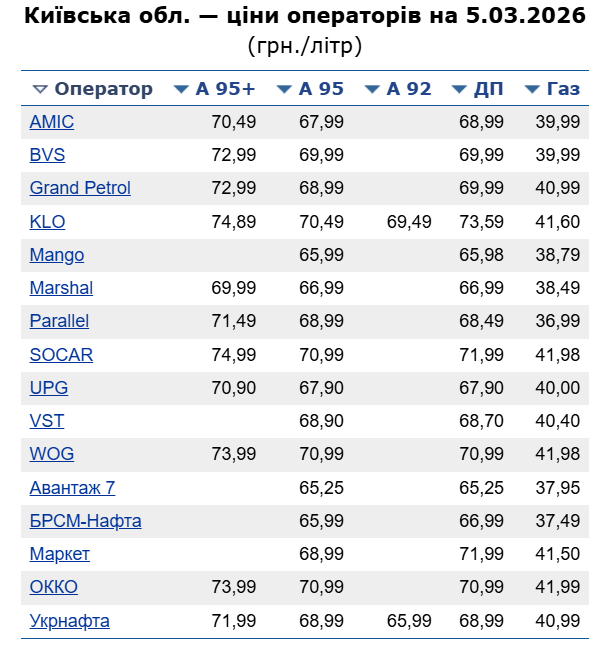Screen dimensions: 610x658
Task: Sort by A 95+ header text
Action: pos(225,89)
